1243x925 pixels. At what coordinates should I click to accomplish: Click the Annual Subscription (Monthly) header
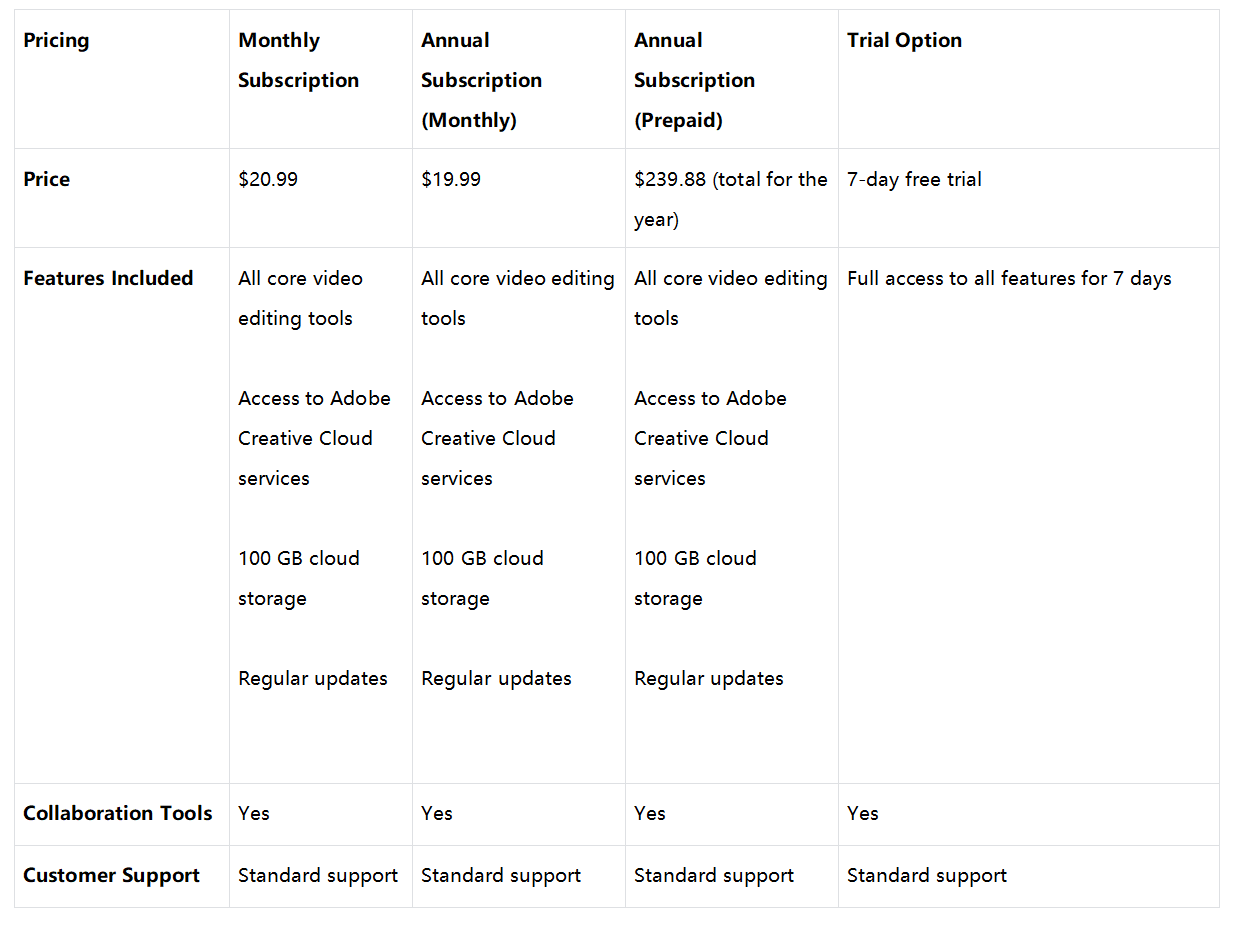(481, 80)
